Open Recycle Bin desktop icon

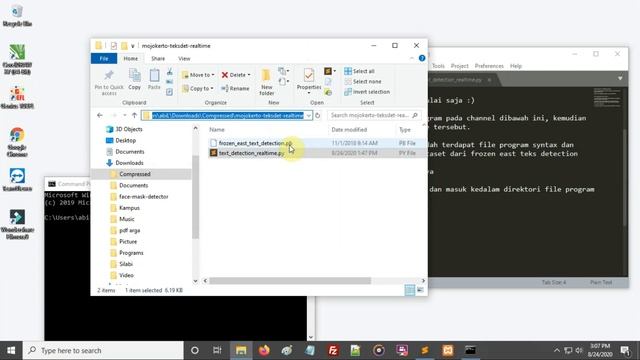point(17,16)
